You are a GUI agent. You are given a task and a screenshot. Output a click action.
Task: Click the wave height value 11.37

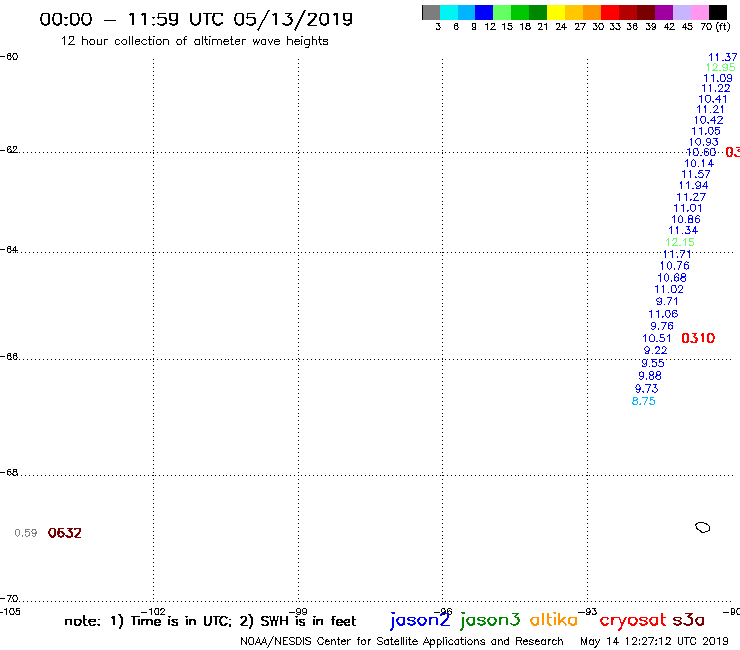(x=723, y=57)
